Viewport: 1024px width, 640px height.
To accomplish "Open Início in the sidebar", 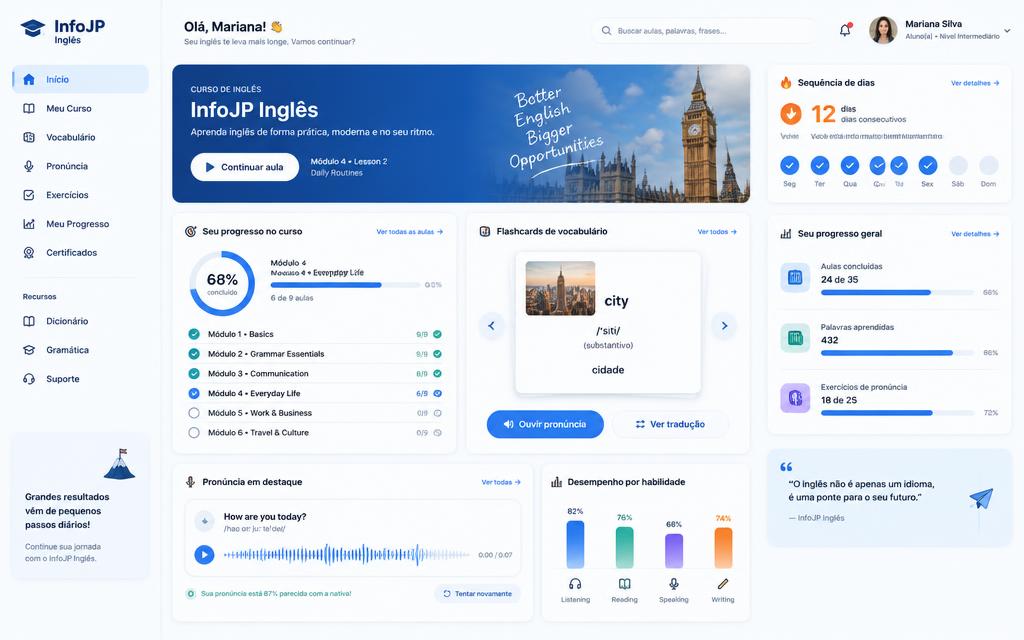I will 80,79.
